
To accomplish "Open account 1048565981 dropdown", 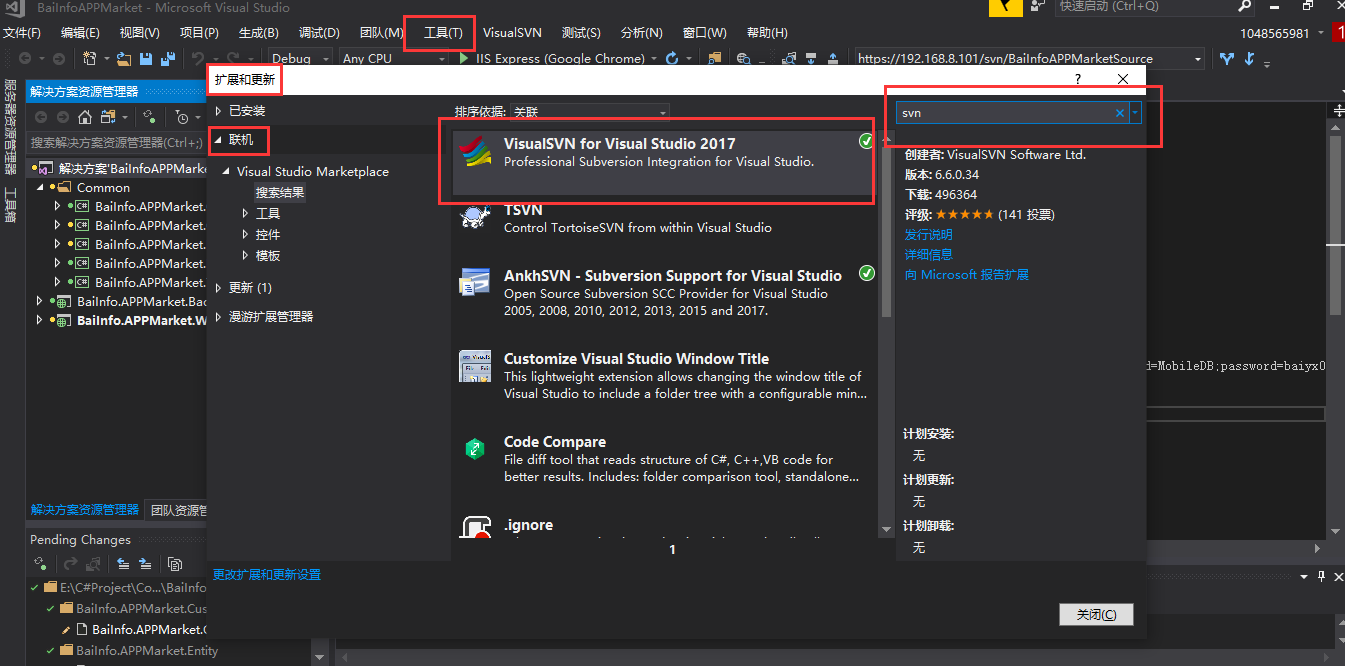I will point(1323,33).
